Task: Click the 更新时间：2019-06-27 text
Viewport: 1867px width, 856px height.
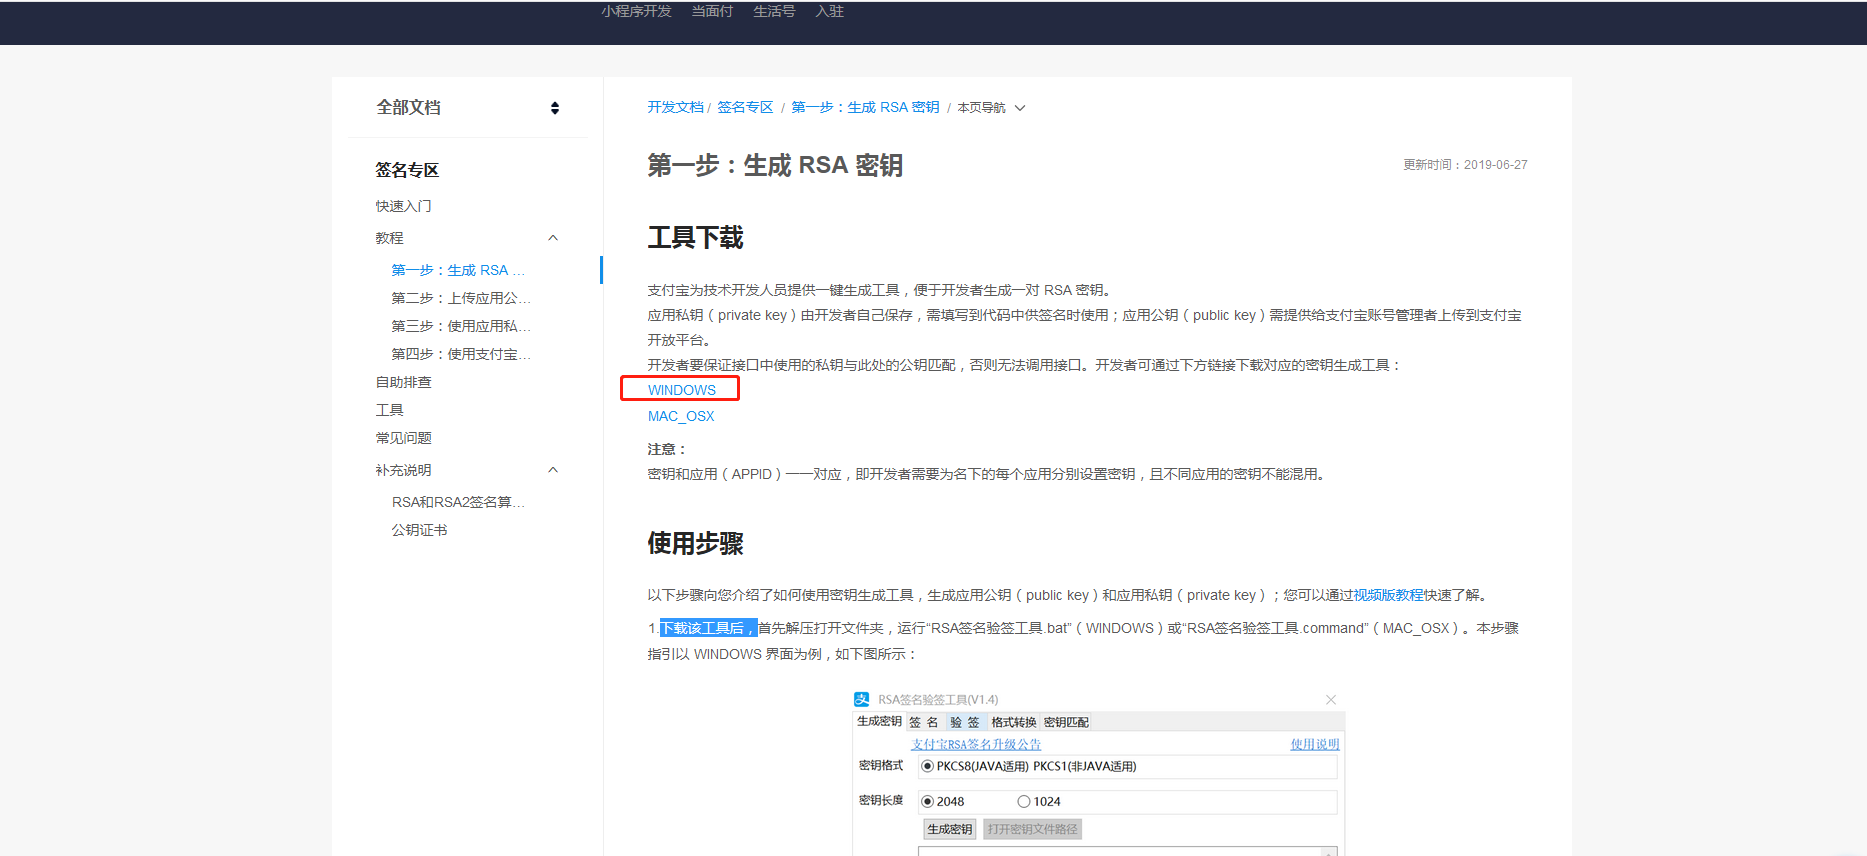Action: point(1465,165)
